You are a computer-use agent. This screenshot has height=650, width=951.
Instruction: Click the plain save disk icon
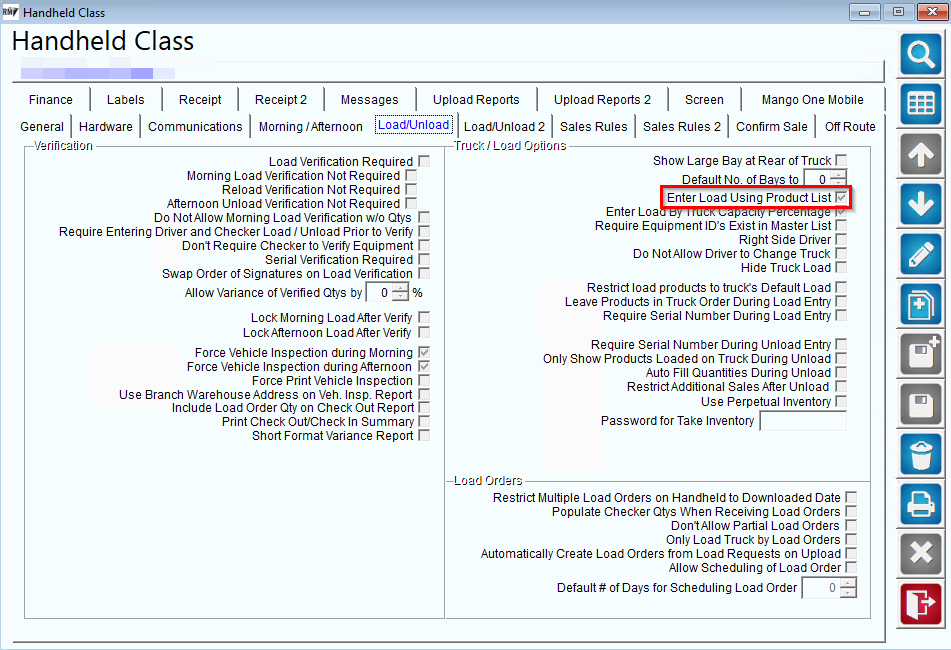pos(921,404)
